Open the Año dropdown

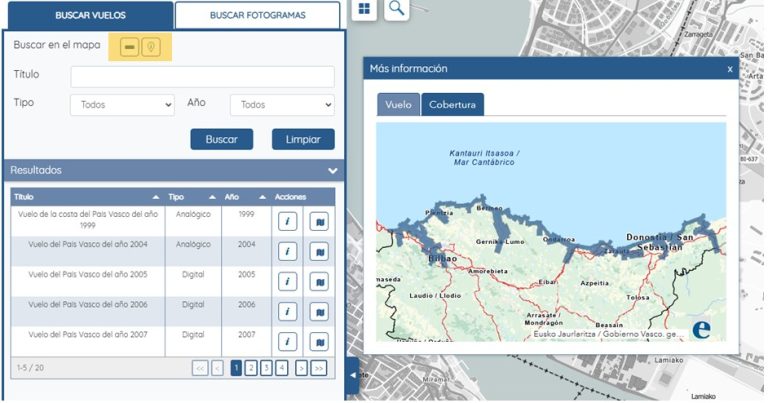coord(282,105)
